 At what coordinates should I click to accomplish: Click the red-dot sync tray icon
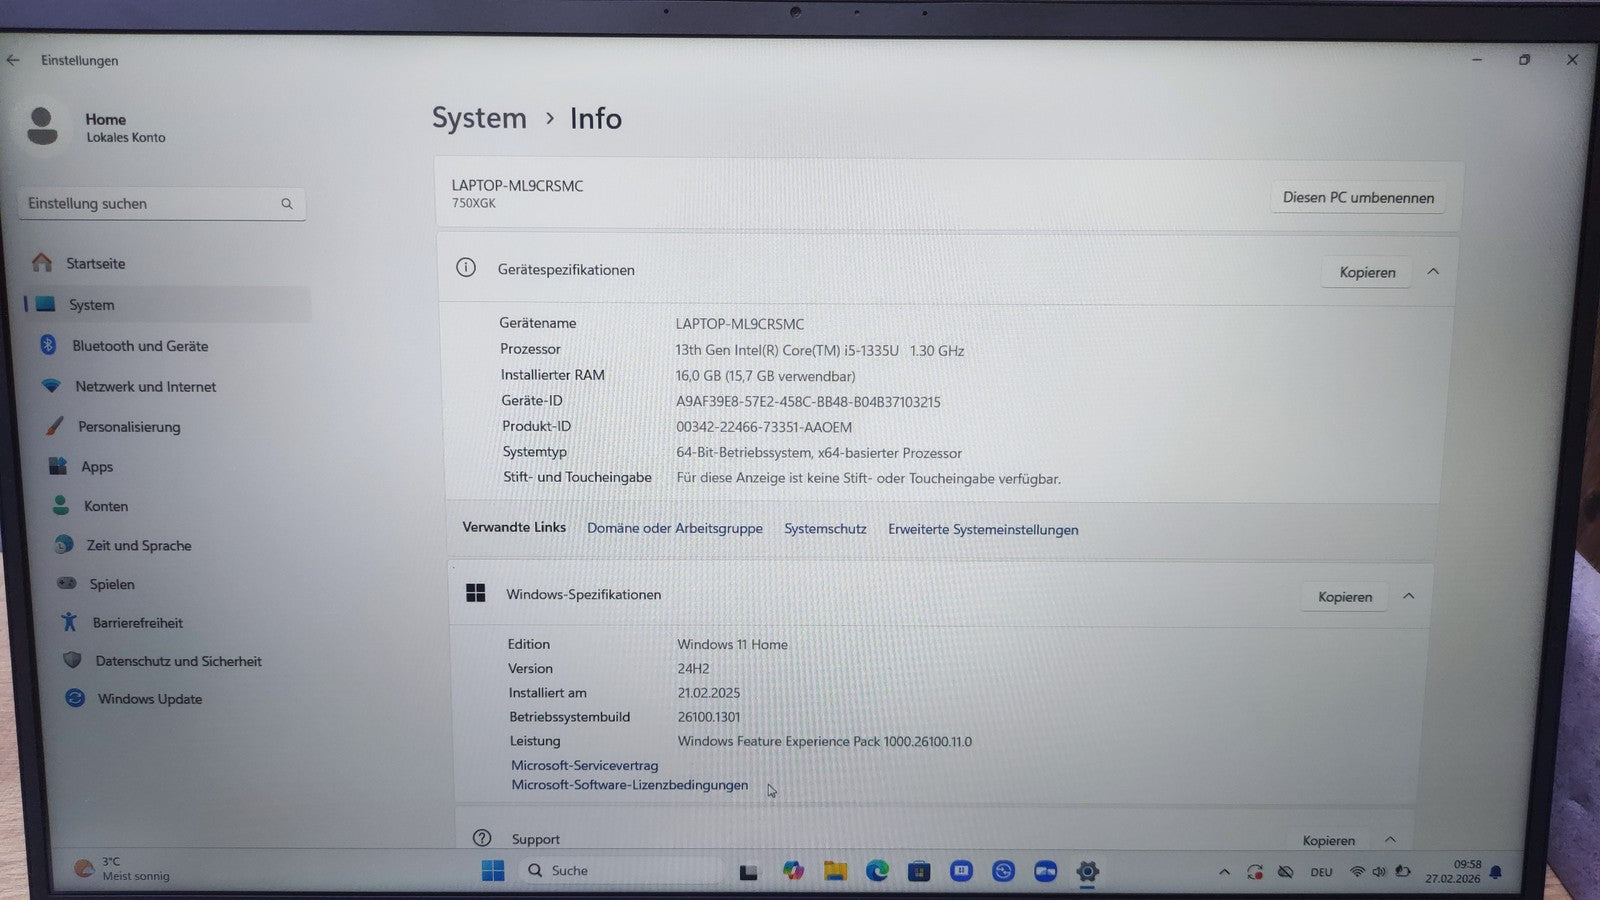point(1255,872)
